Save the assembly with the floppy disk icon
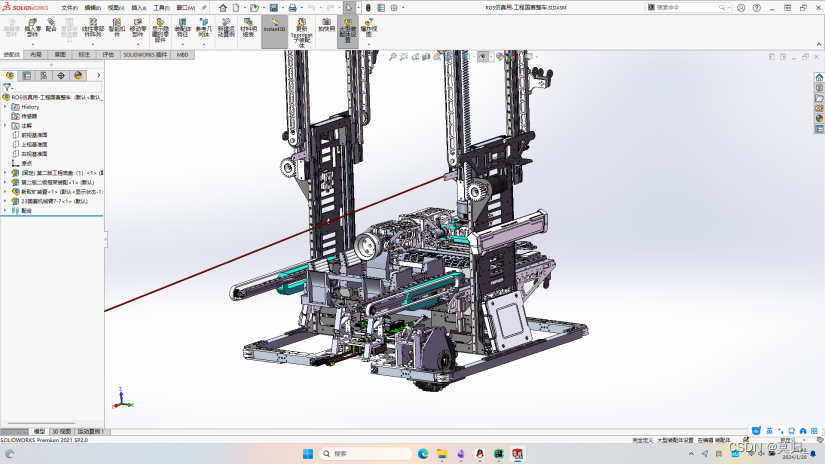This screenshot has height=464, width=825. pyautogui.click(x=274, y=8)
